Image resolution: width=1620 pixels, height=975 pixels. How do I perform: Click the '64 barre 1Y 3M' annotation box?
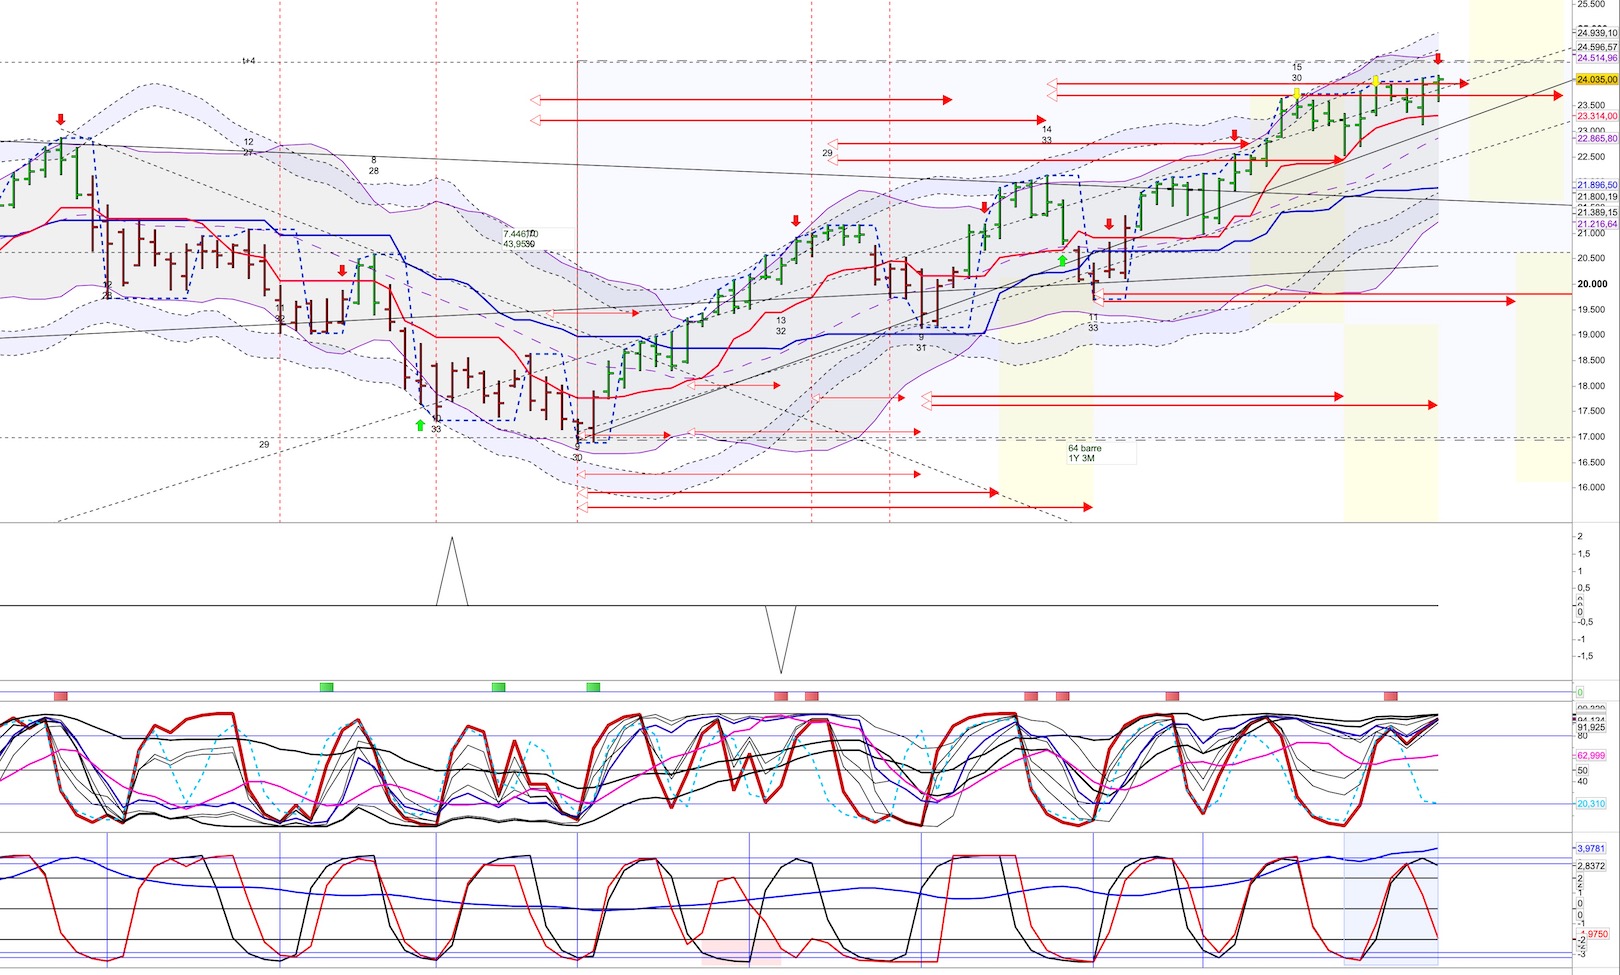[x=1100, y=453]
